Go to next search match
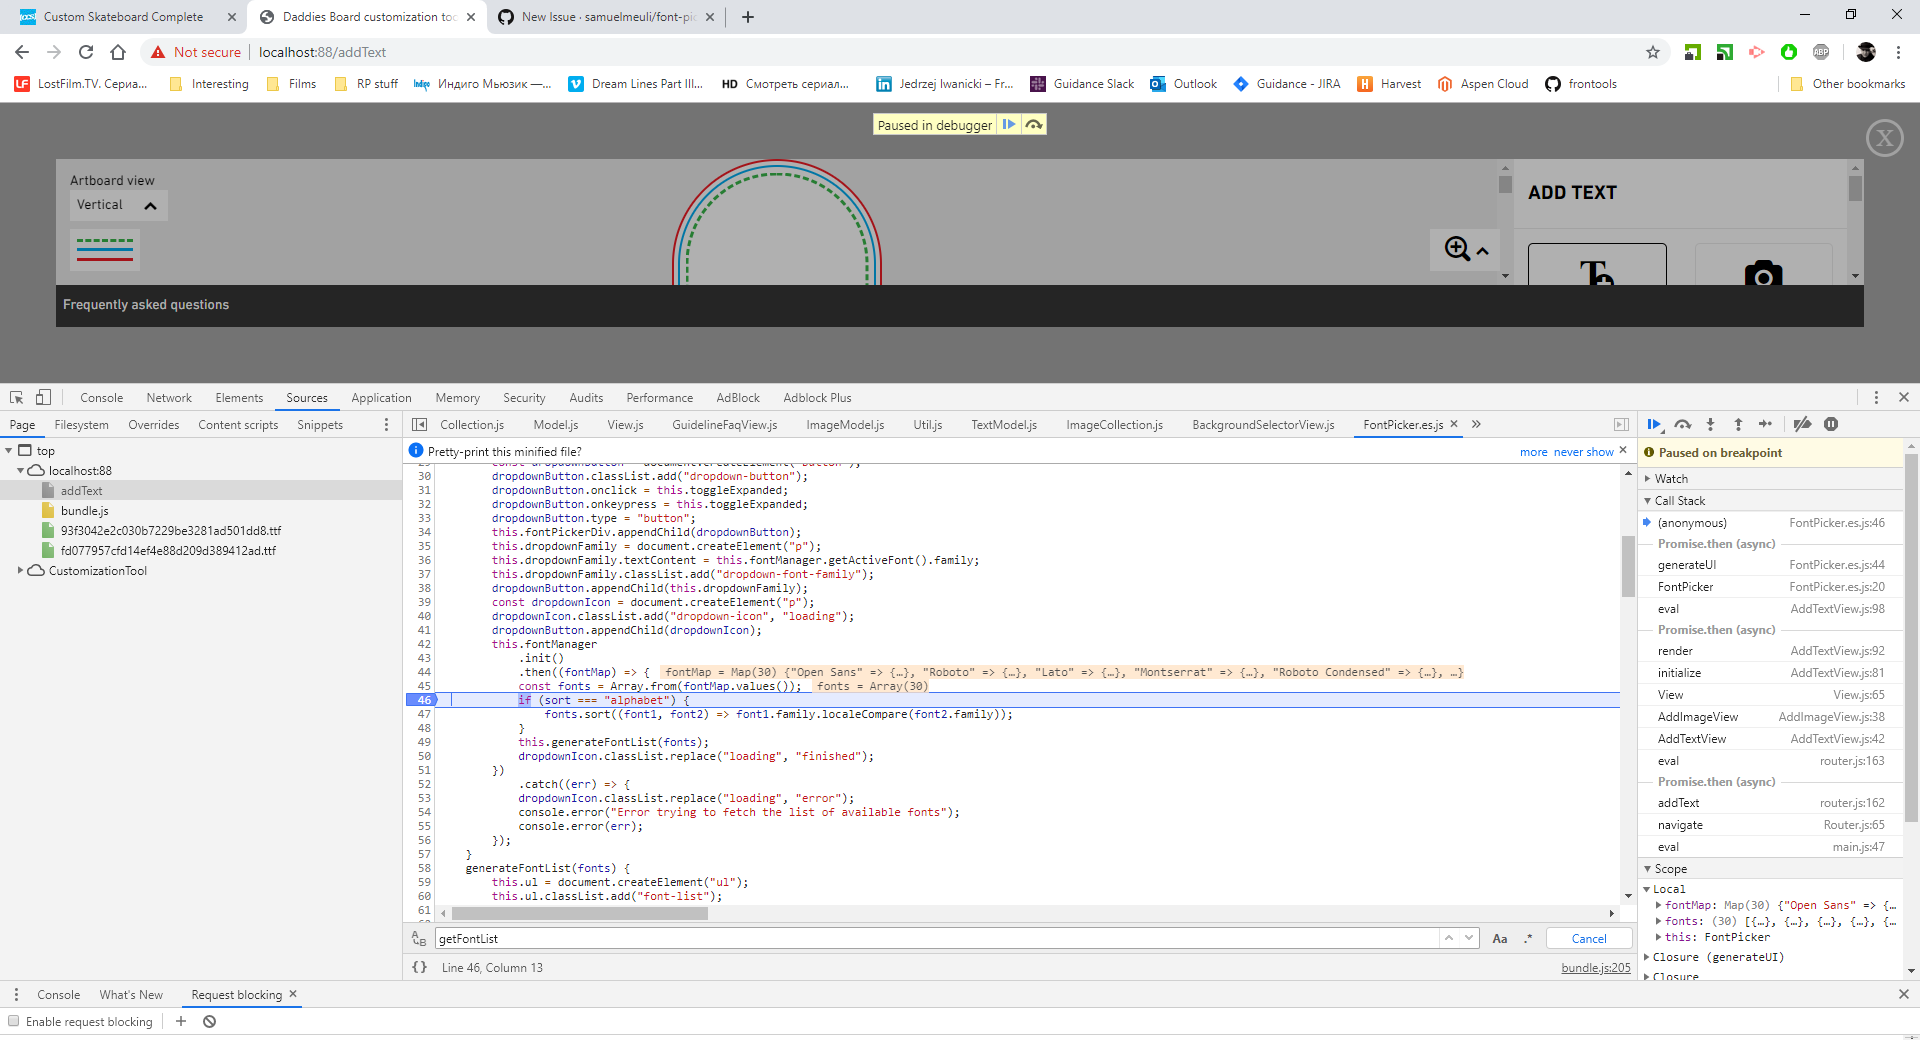 (1469, 938)
